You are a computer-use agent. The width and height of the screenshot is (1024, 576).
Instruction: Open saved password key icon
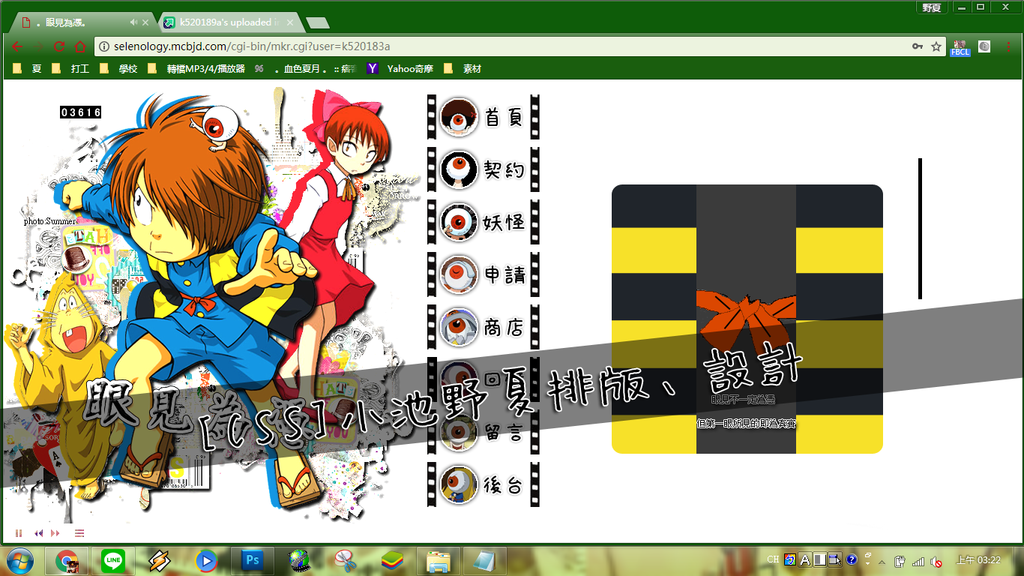pos(918,46)
